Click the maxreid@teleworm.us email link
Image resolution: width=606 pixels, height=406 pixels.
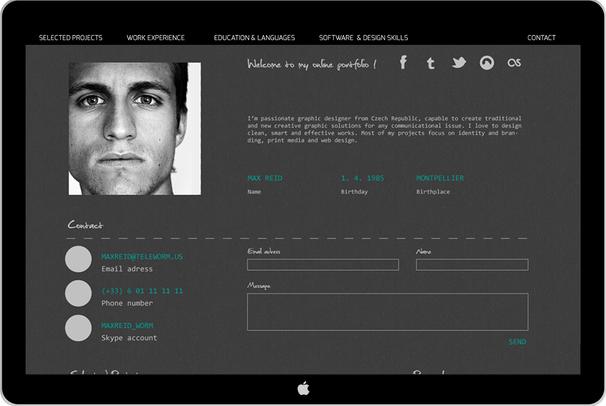point(142,257)
